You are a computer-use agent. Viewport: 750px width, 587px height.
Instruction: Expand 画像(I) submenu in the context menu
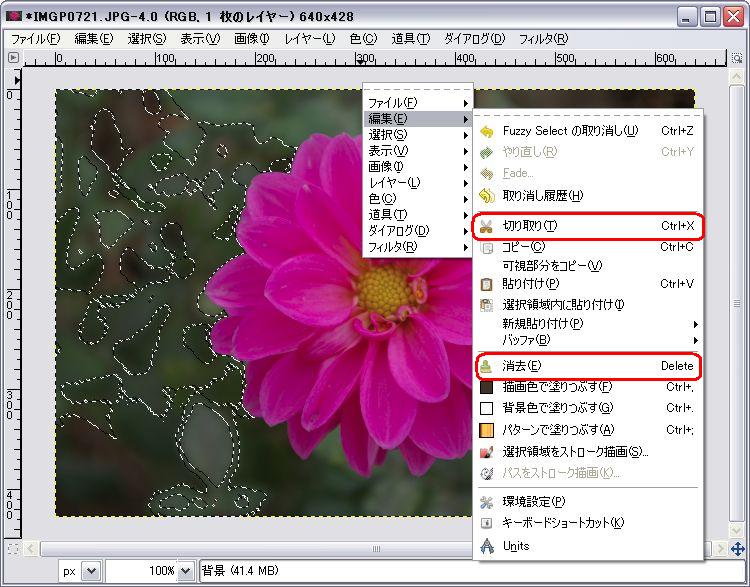418,166
